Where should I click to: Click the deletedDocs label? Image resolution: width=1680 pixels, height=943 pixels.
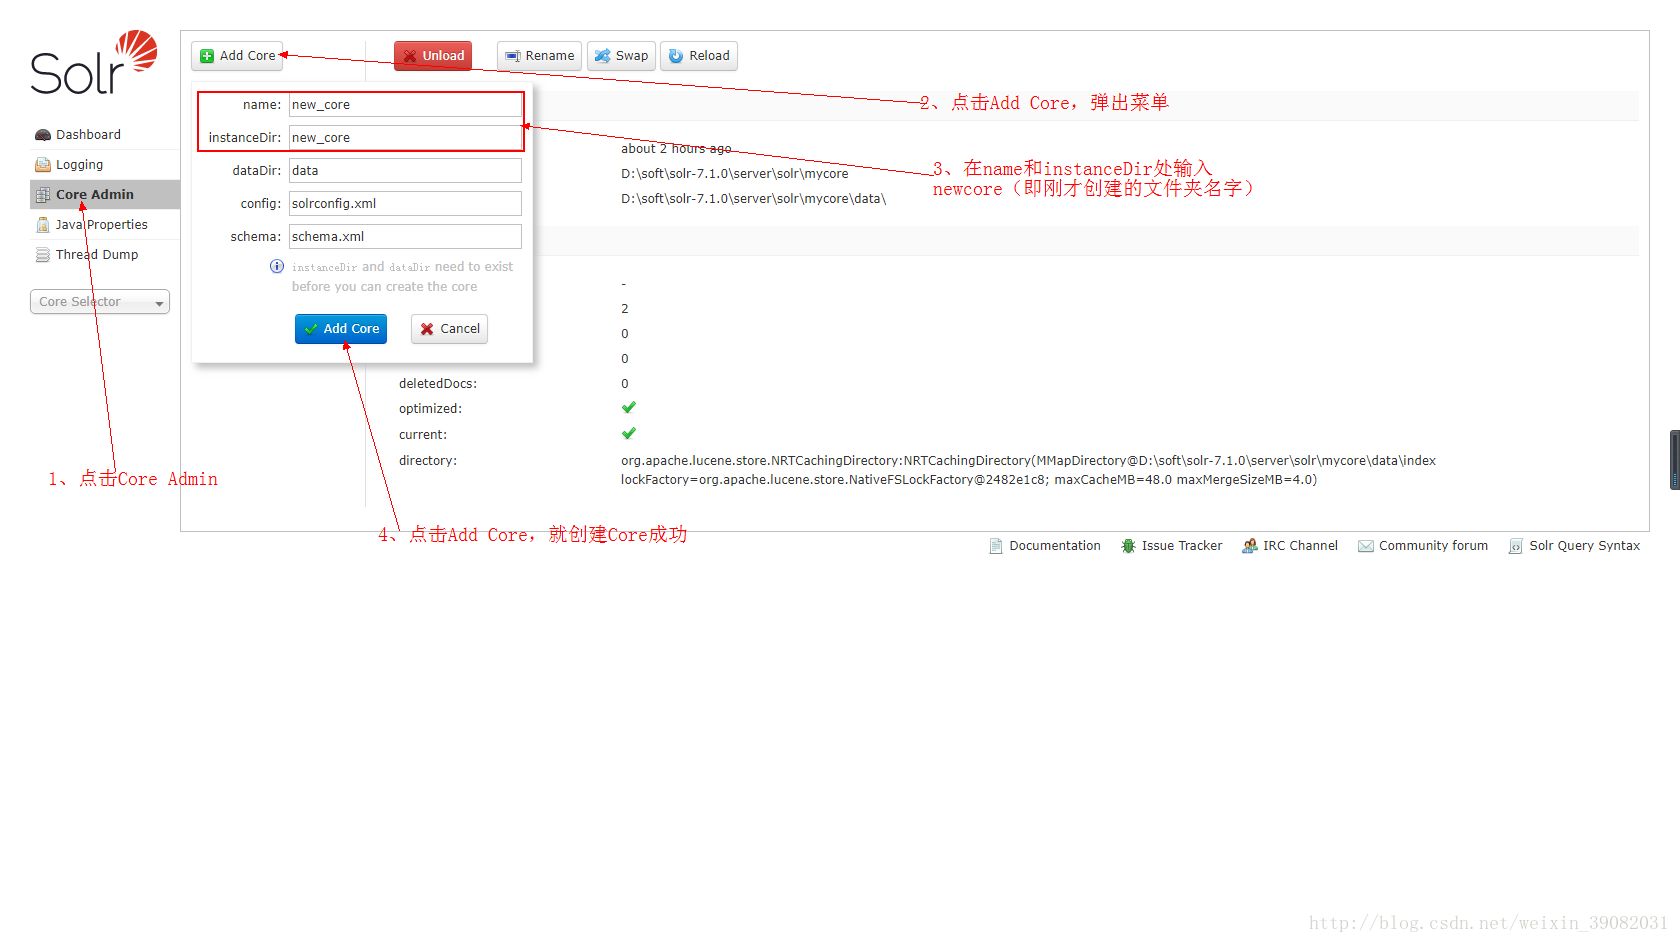coord(438,384)
